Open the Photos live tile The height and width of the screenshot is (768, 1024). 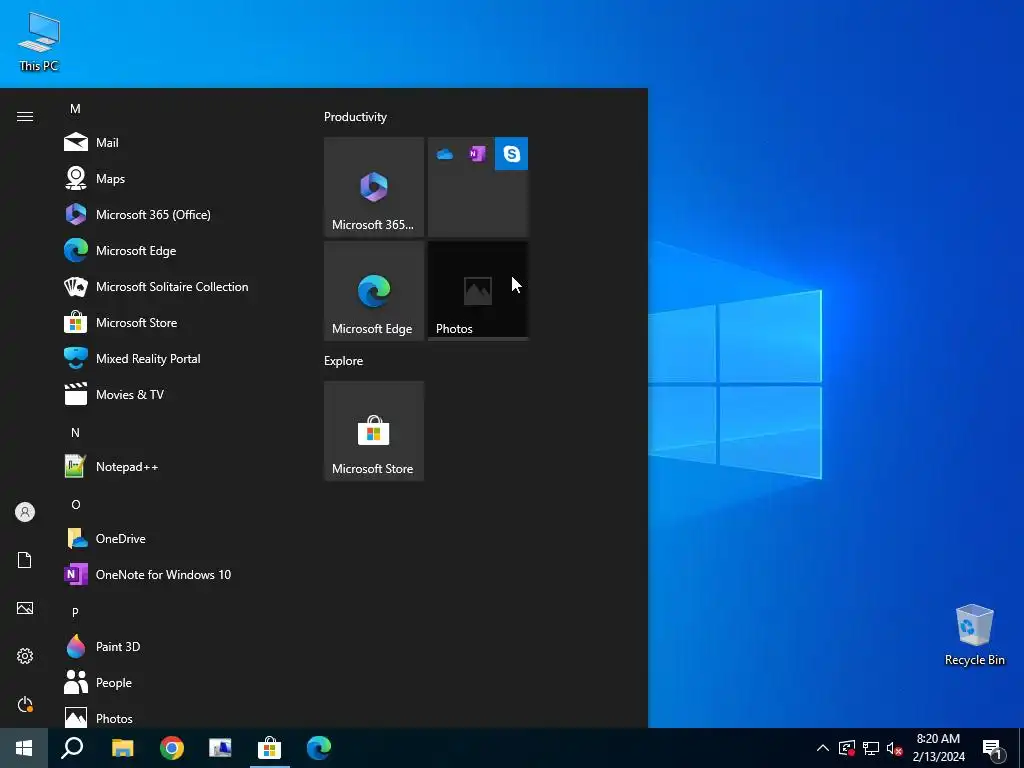tap(477, 291)
